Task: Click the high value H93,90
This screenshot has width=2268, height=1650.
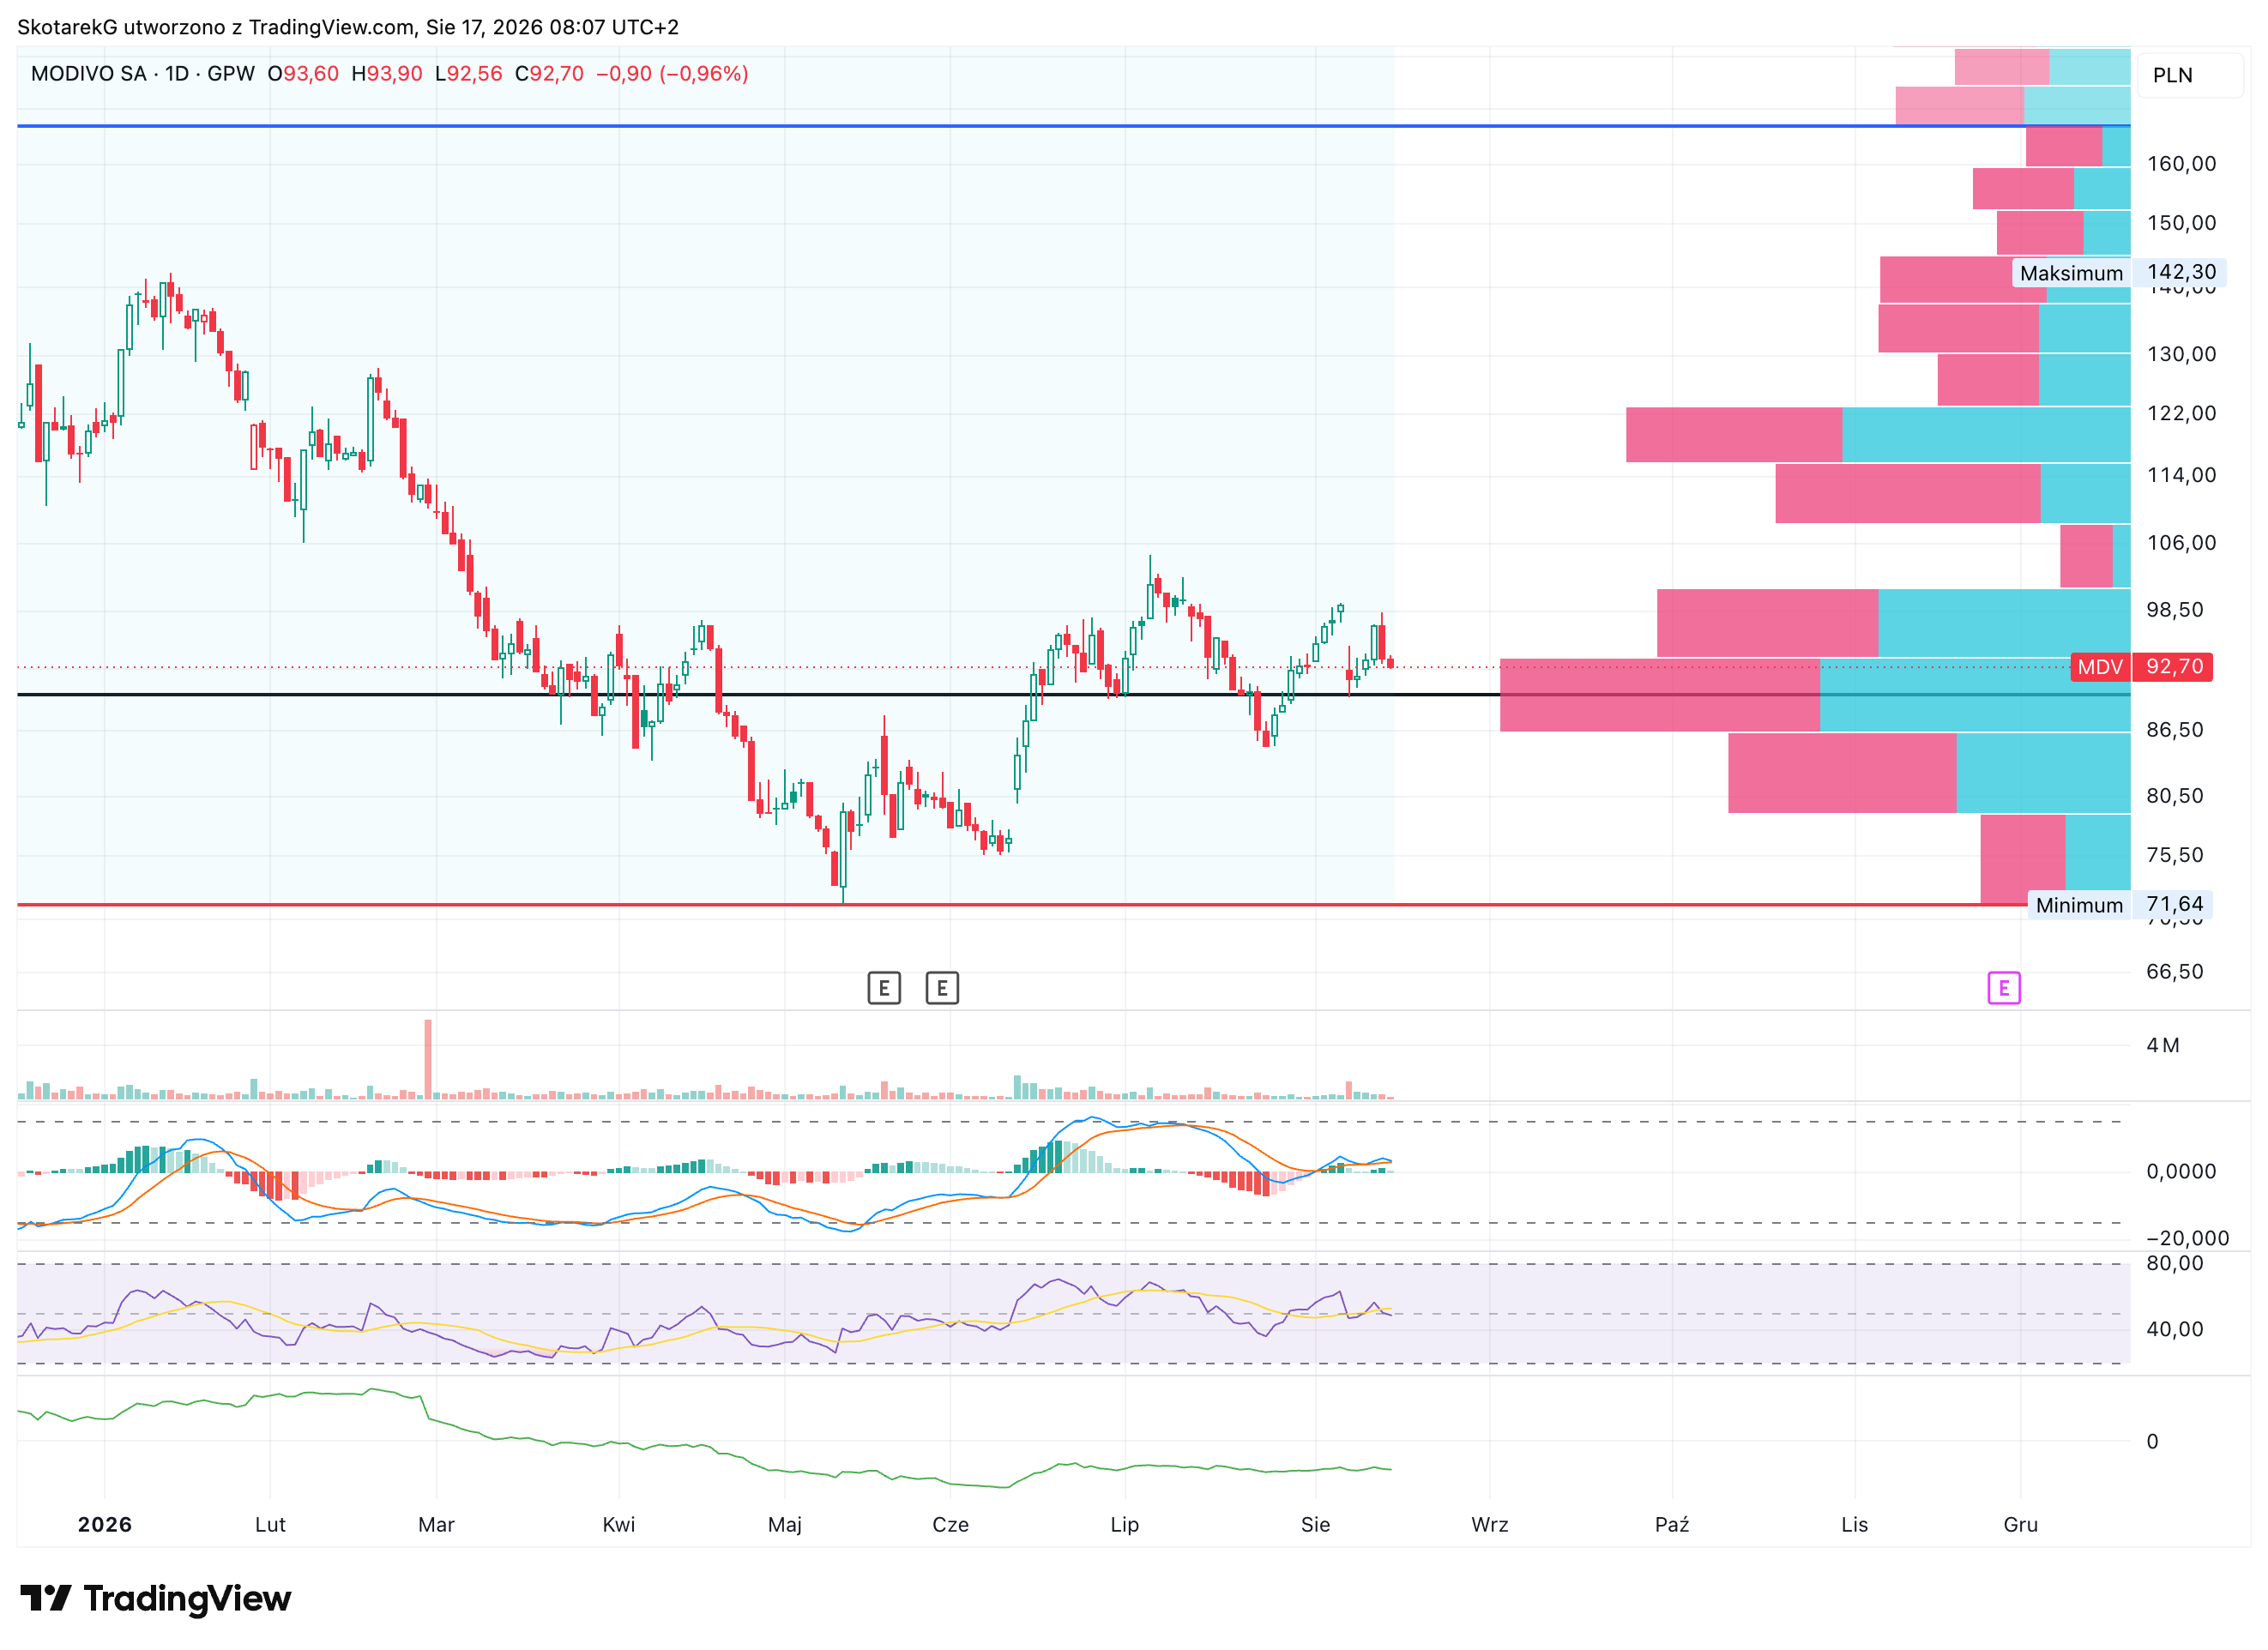Action: (387, 73)
